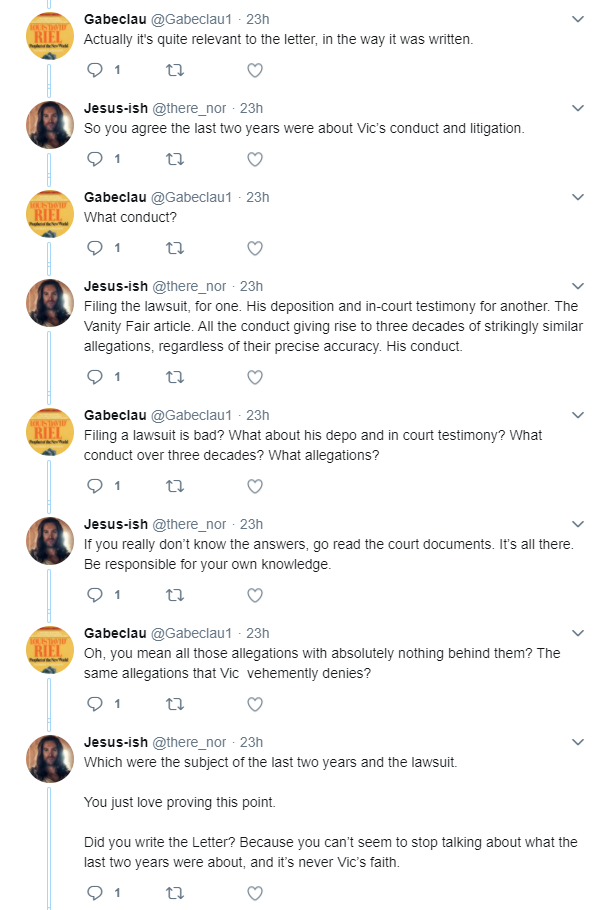Open the Jesus-ish avatar beside the 'Filing the lawsuit' tweet

point(50,303)
